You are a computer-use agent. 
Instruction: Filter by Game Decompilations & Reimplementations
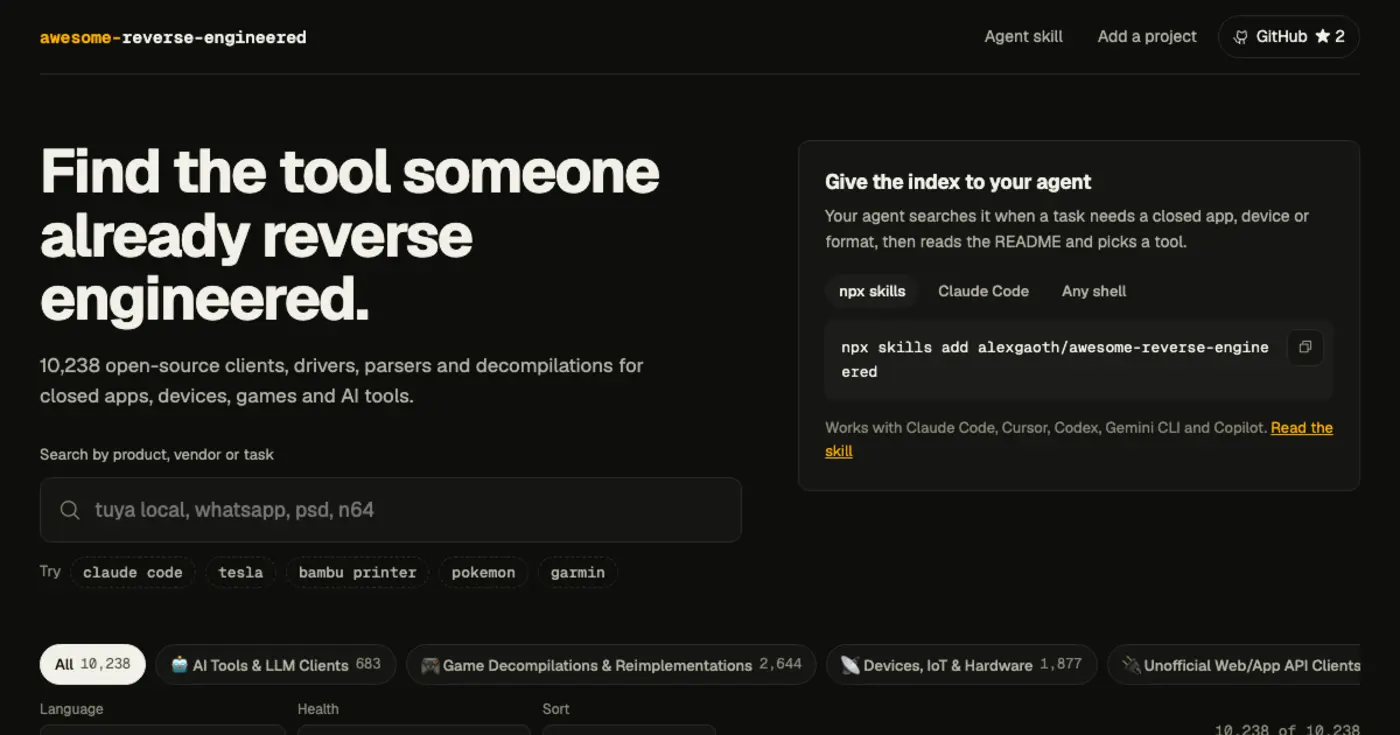point(611,665)
